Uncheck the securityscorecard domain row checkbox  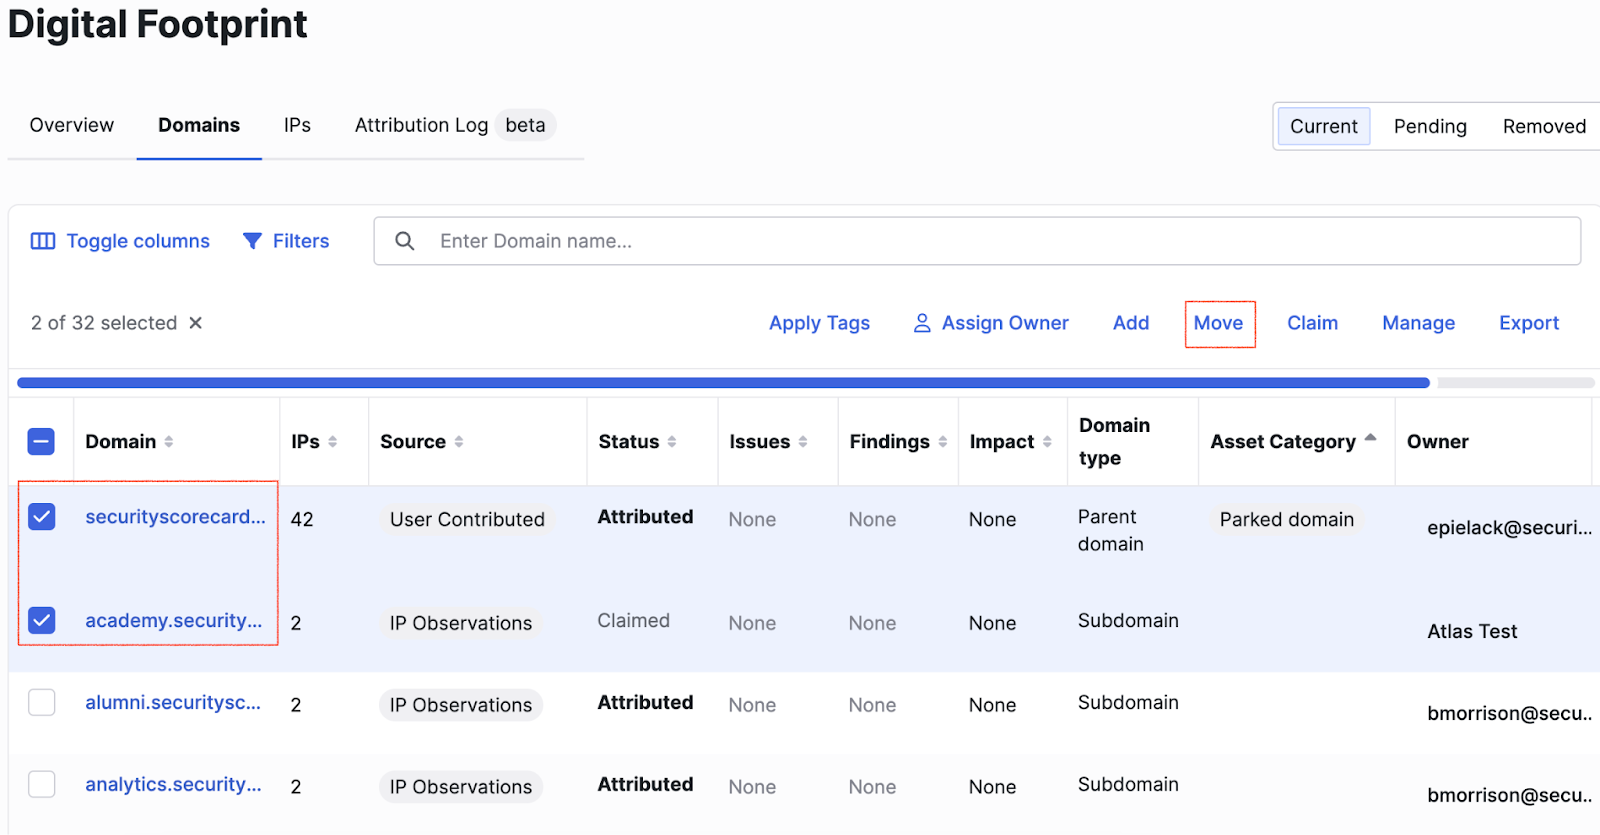point(41,517)
